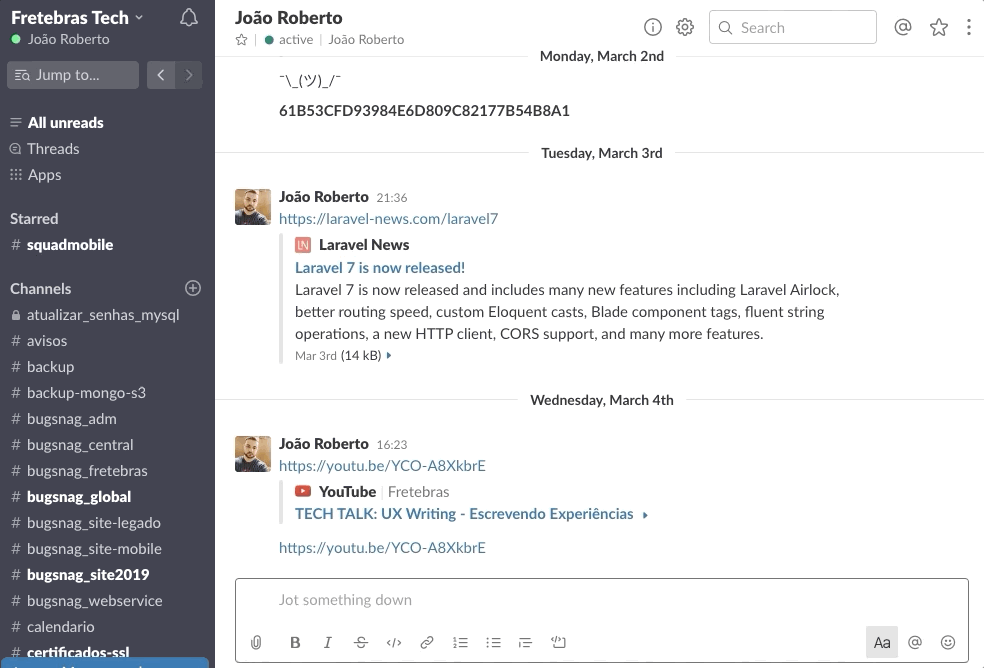The width and height of the screenshot is (984, 668).
Task: Mention someone from the composer
Action: click(915, 642)
